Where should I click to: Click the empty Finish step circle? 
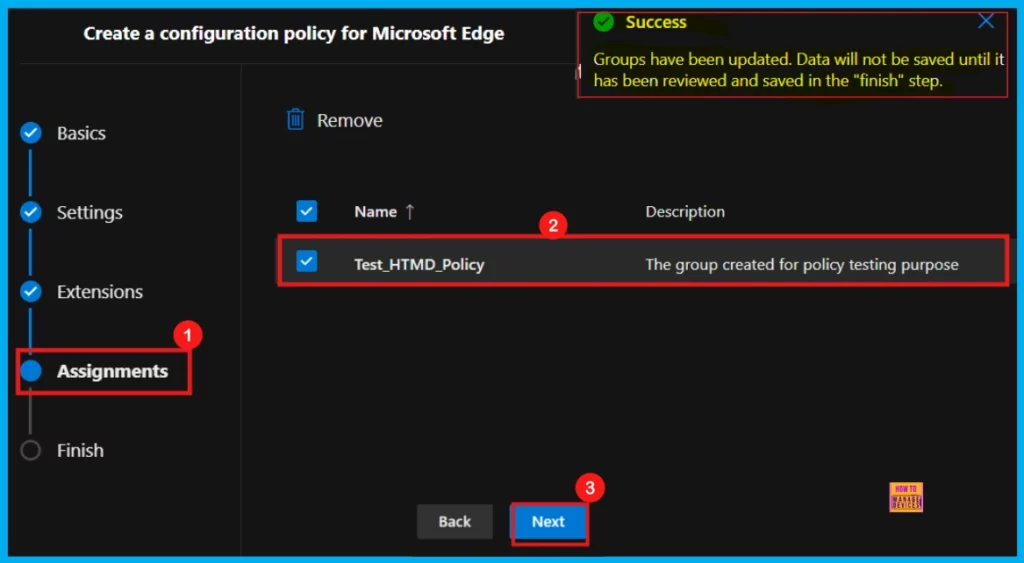coord(31,450)
